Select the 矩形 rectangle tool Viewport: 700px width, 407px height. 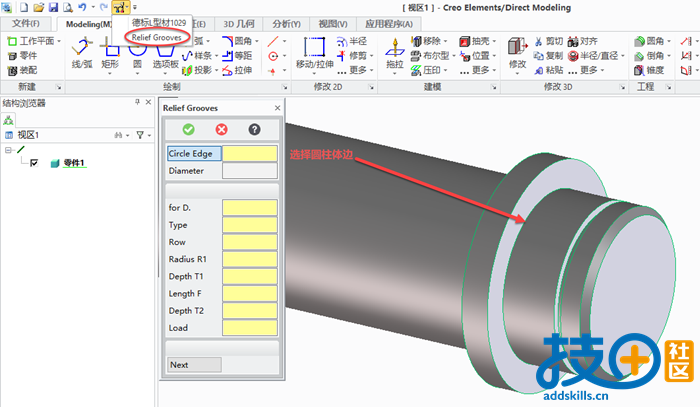click(x=110, y=53)
